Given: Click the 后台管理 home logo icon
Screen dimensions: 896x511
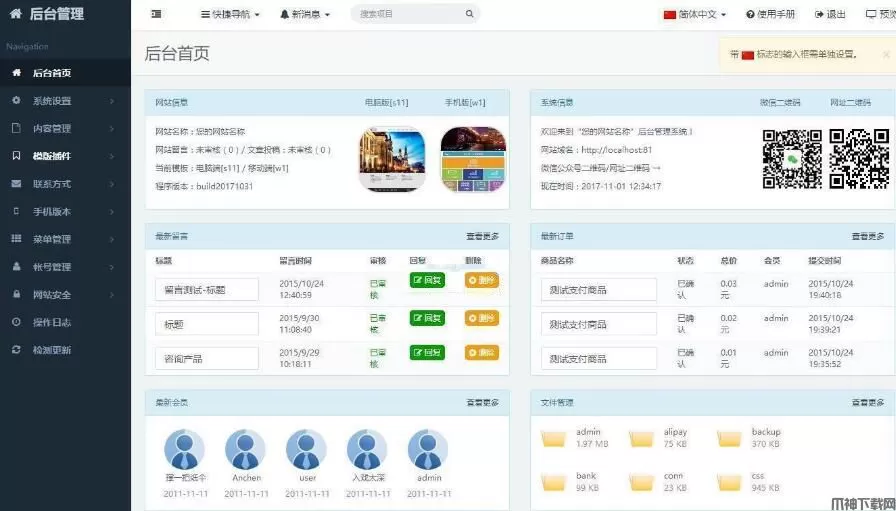Looking at the screenshot, I should (15, 14).
